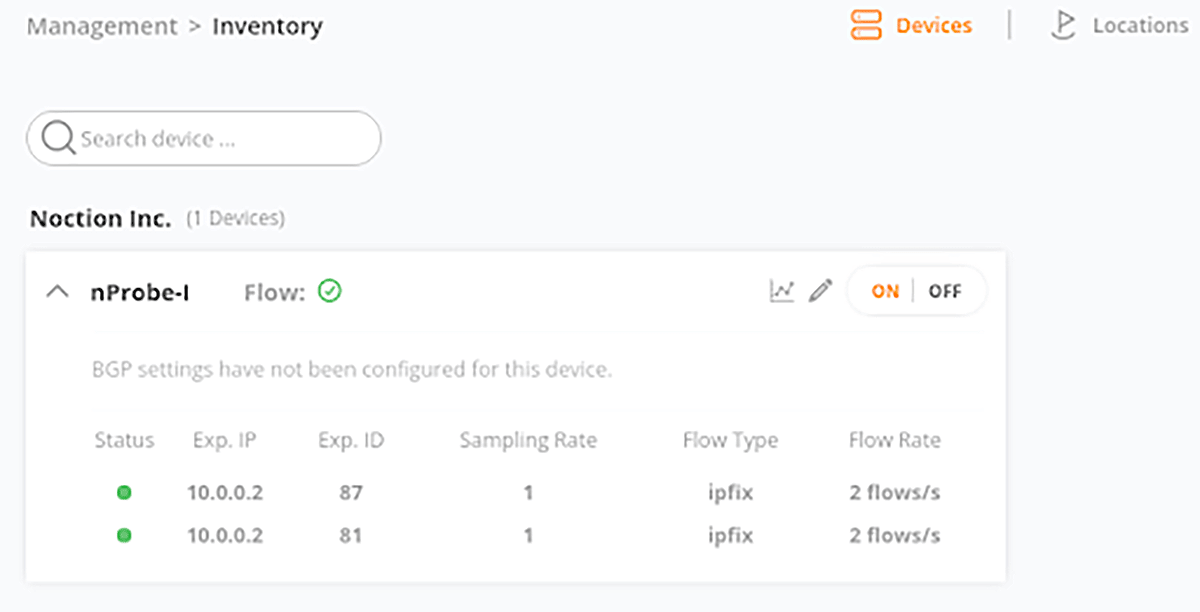Switch the nProbe-I device to ON

[x=885, y=291]
